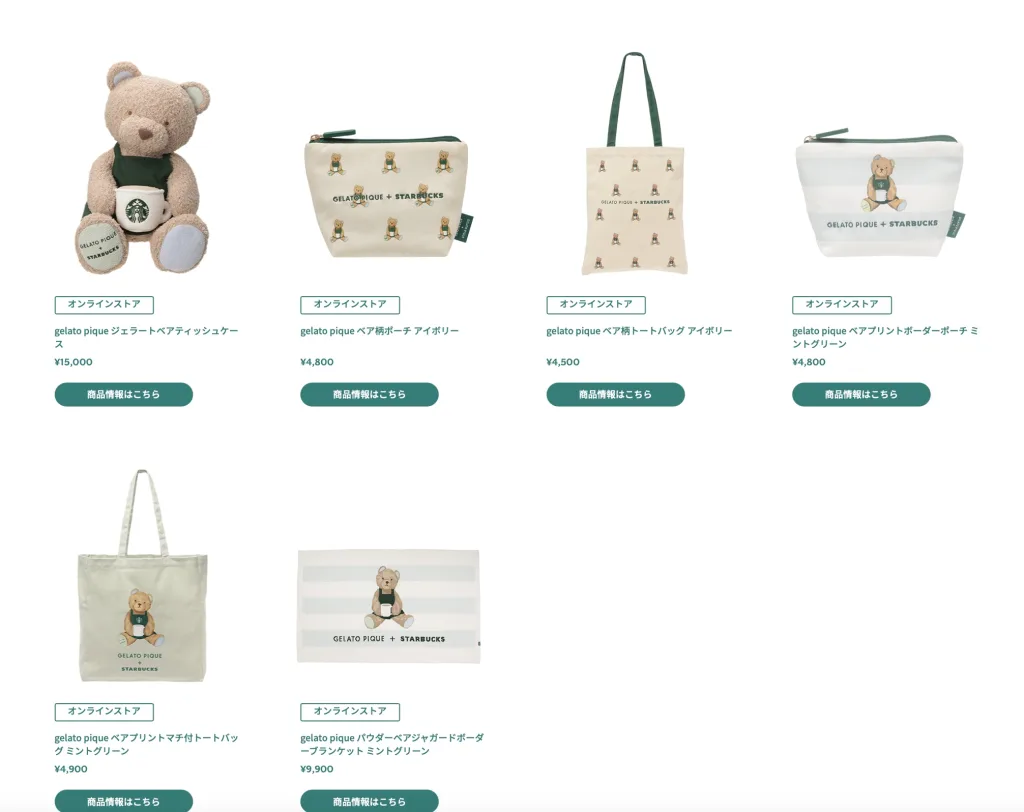Open the パウダーベアジャガードボーダーブランケット title link
Image resolution: width=1024 pixels, height=812 pixels.
coord(392,744)
